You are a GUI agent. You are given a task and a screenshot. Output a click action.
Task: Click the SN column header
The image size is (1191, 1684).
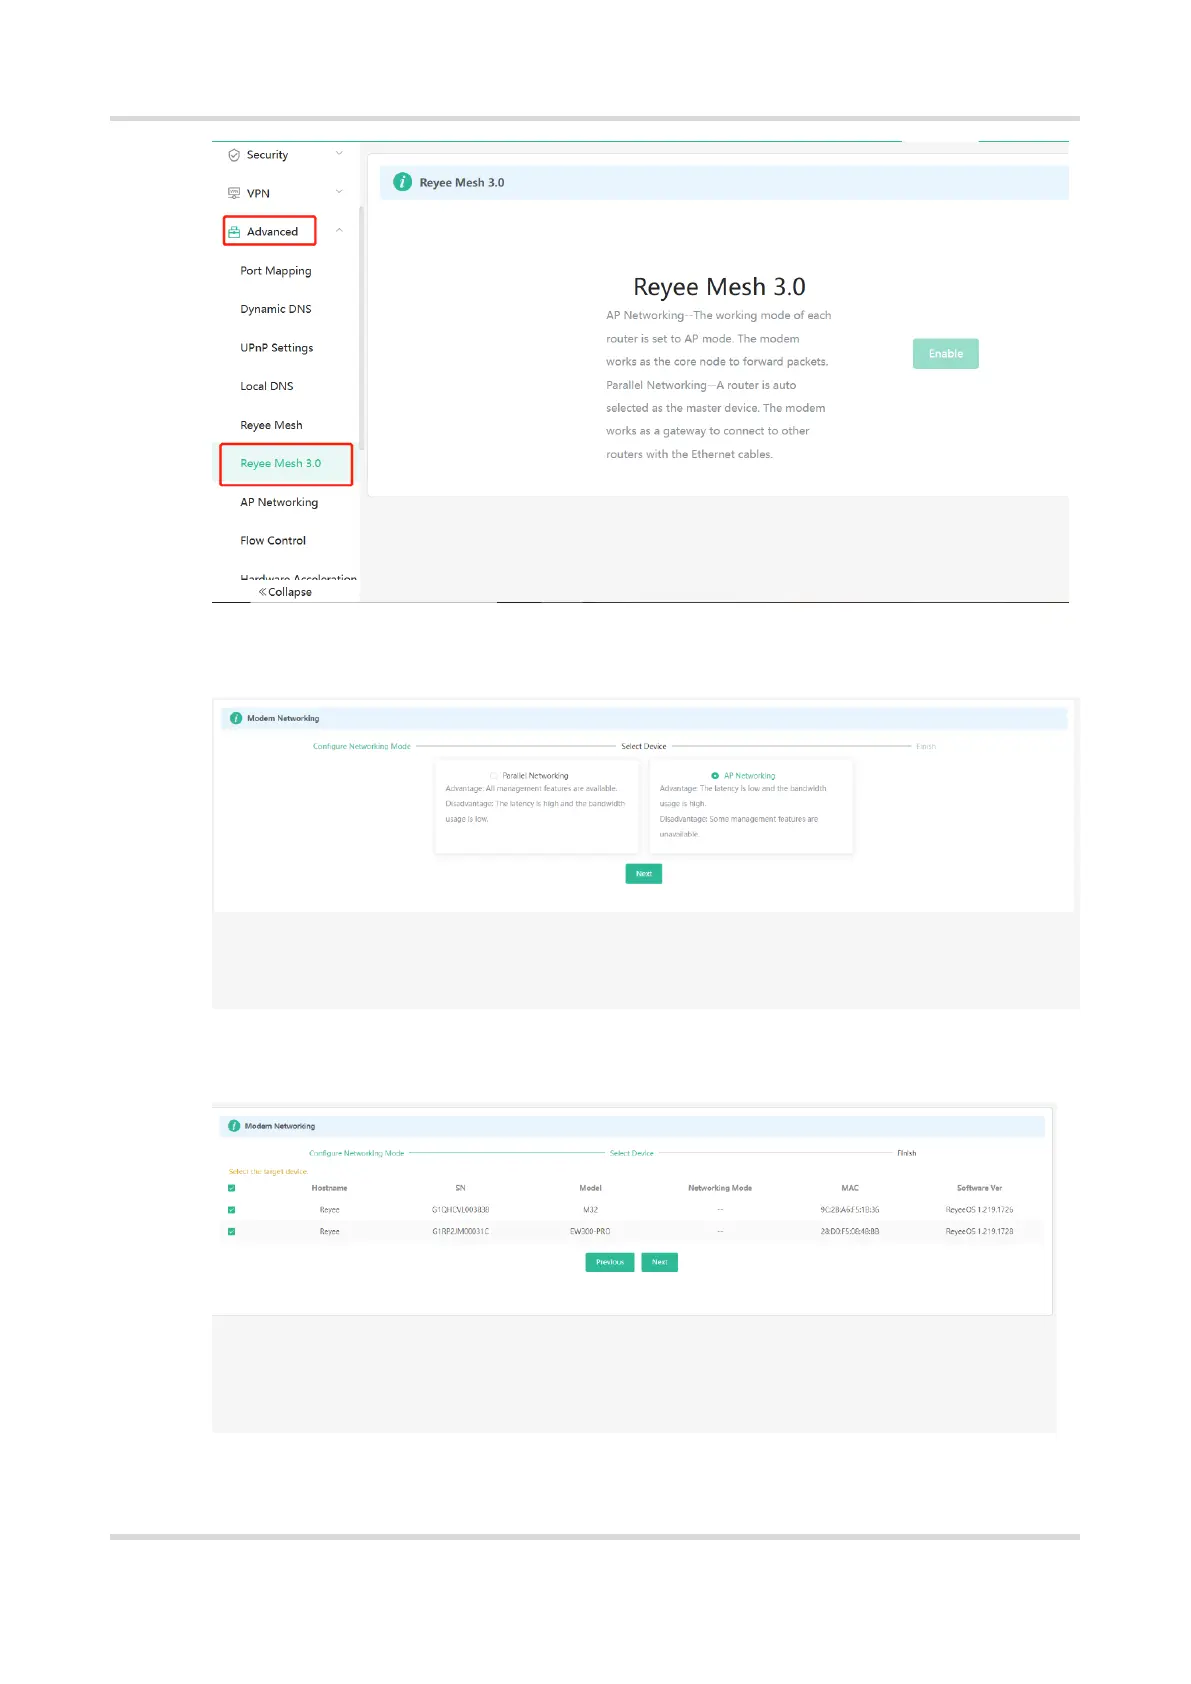tap(460, 1188)
